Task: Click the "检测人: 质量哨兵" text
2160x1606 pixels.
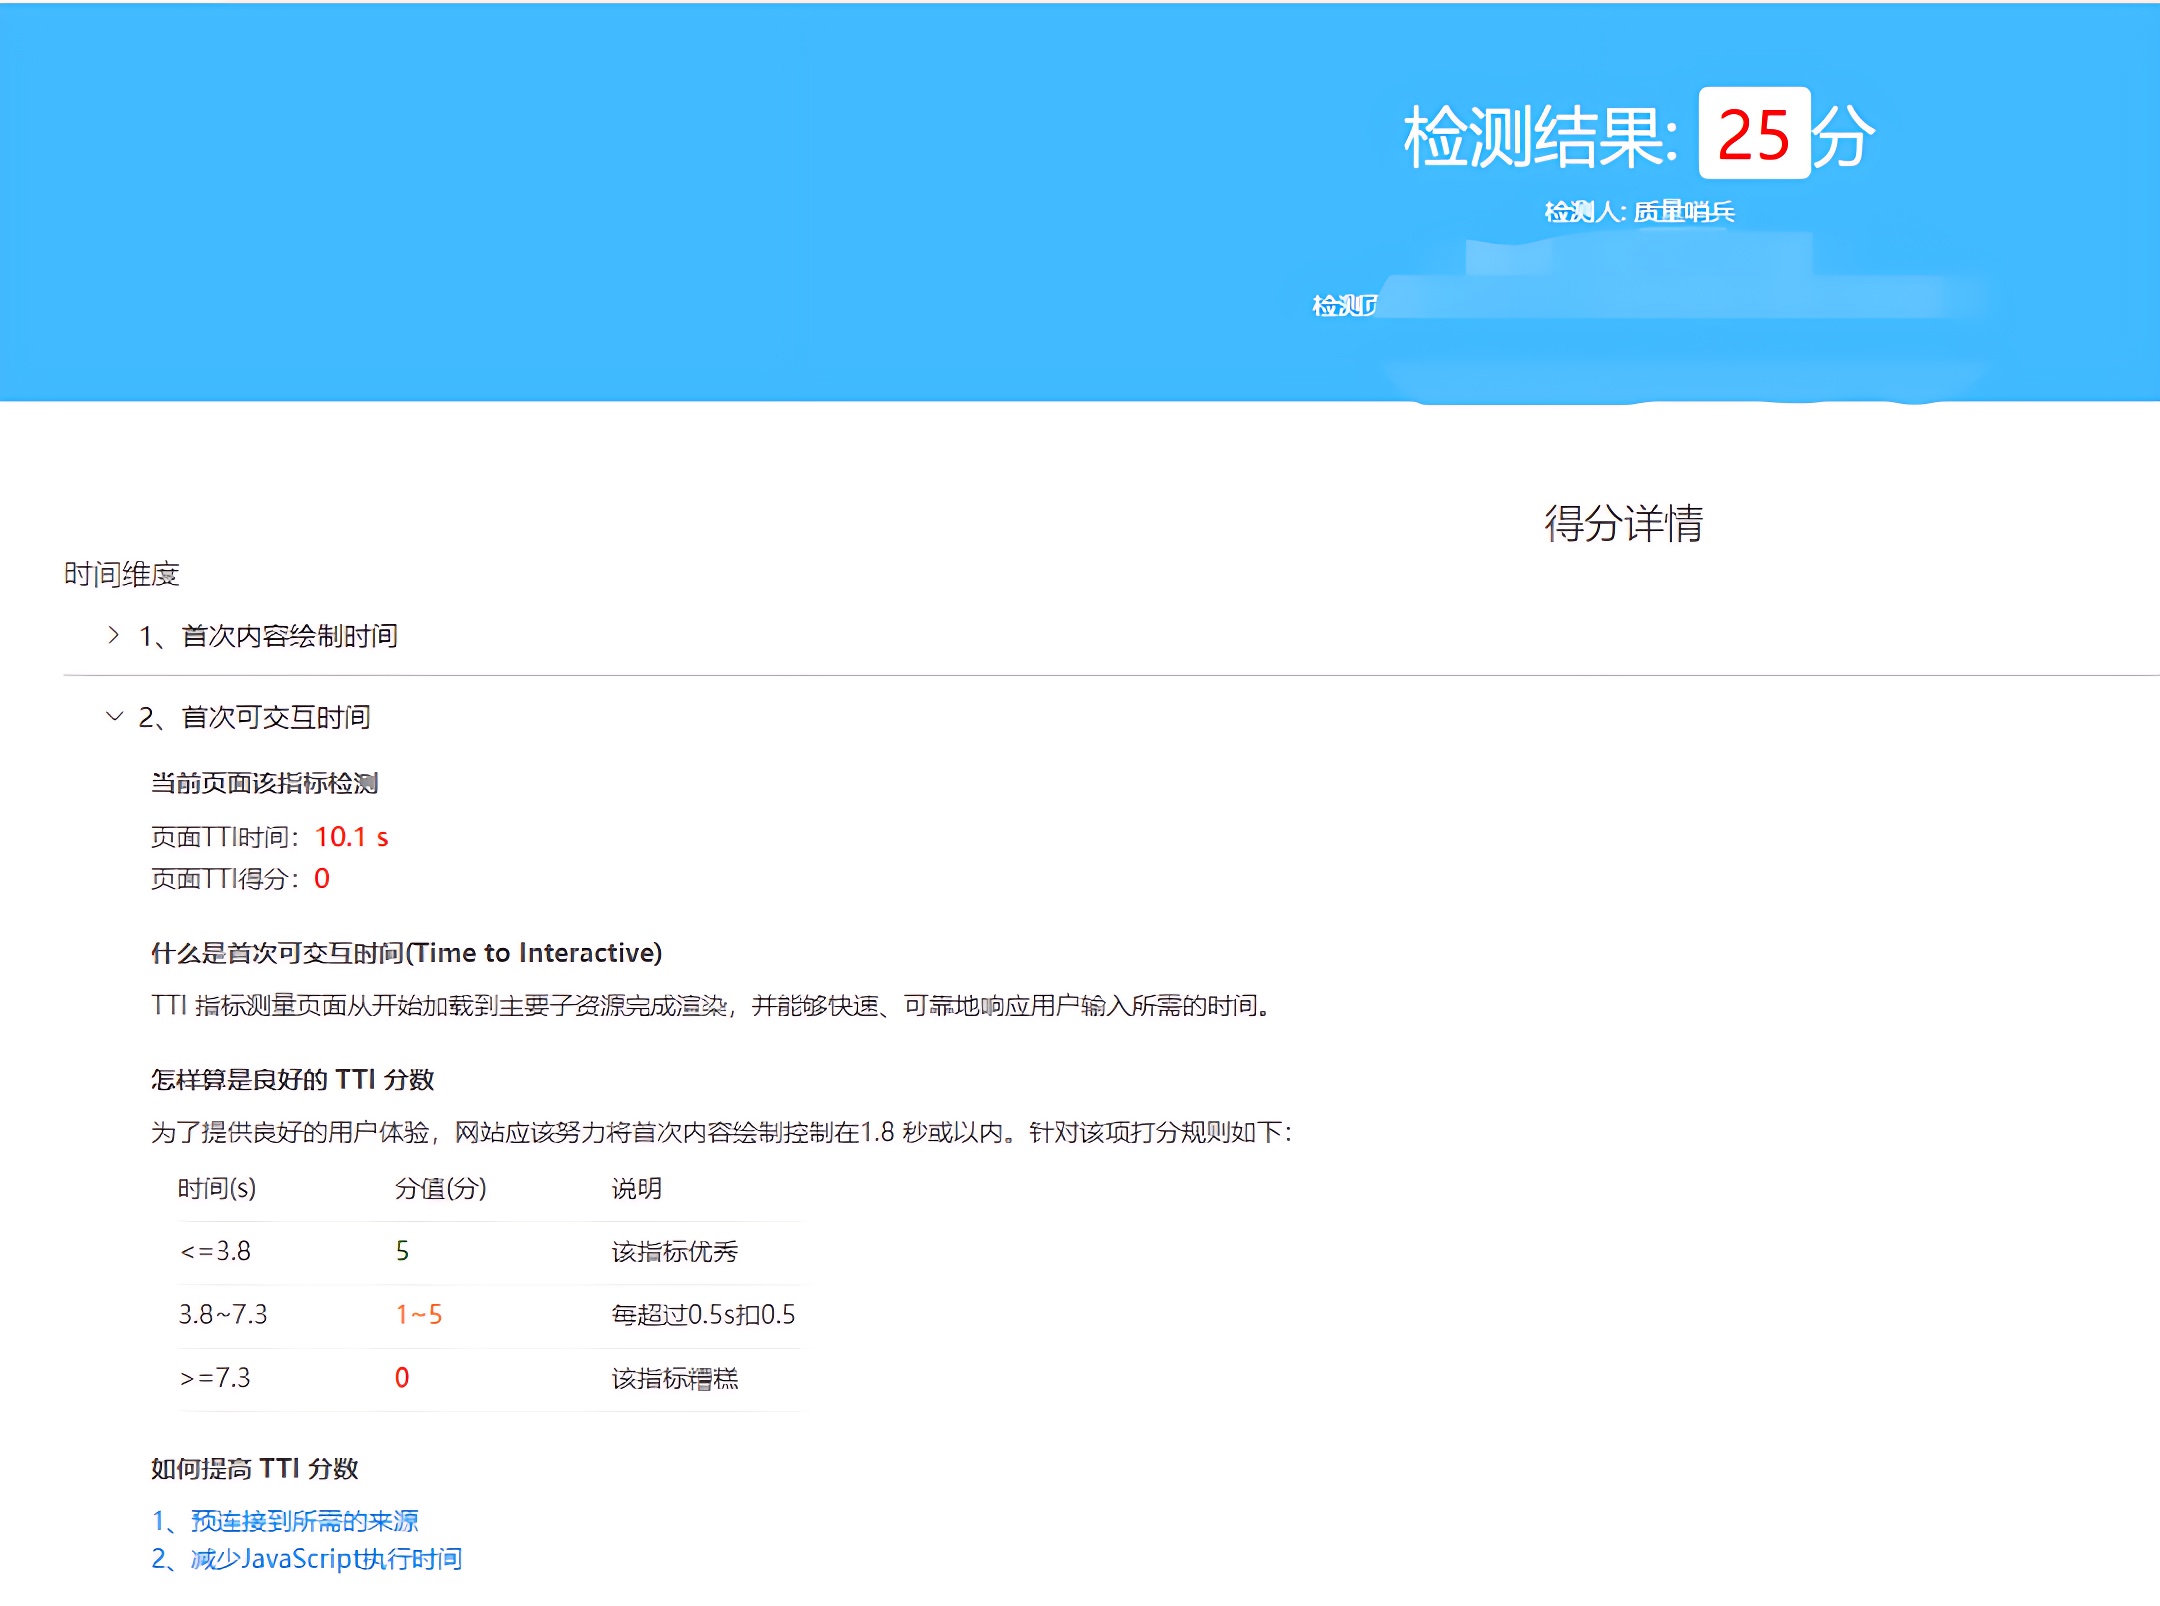Action: (1639, 212)
